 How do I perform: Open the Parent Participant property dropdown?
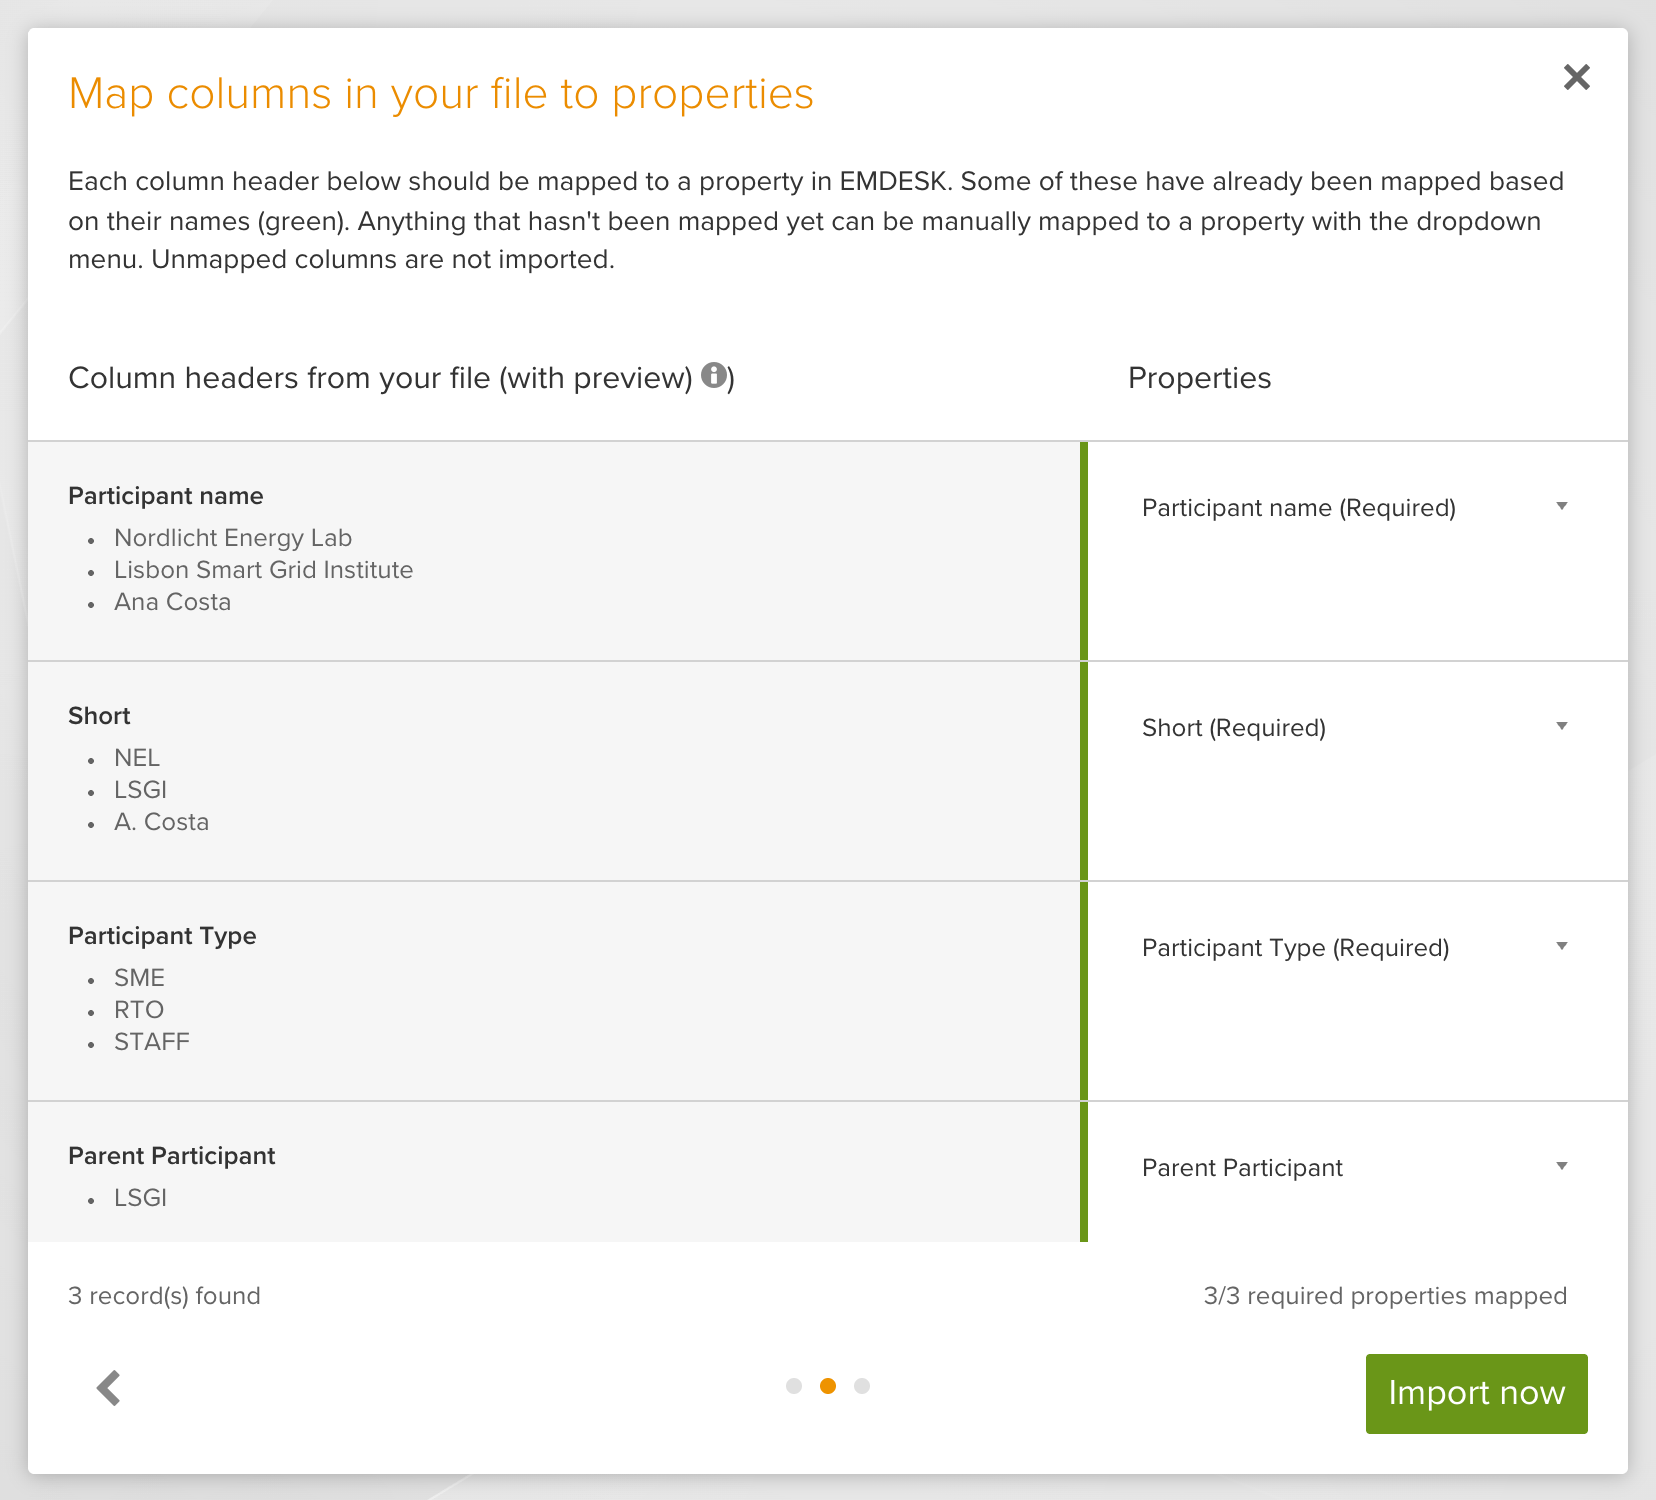pyautogui.click(x=1355, y=1168)
